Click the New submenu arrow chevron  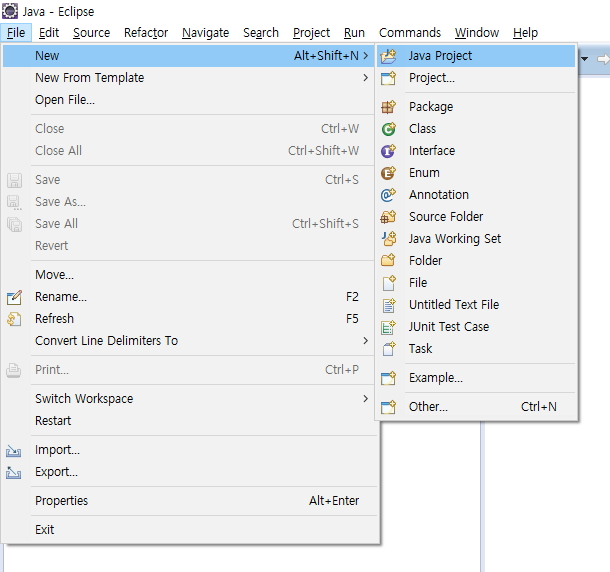point(365,56)
